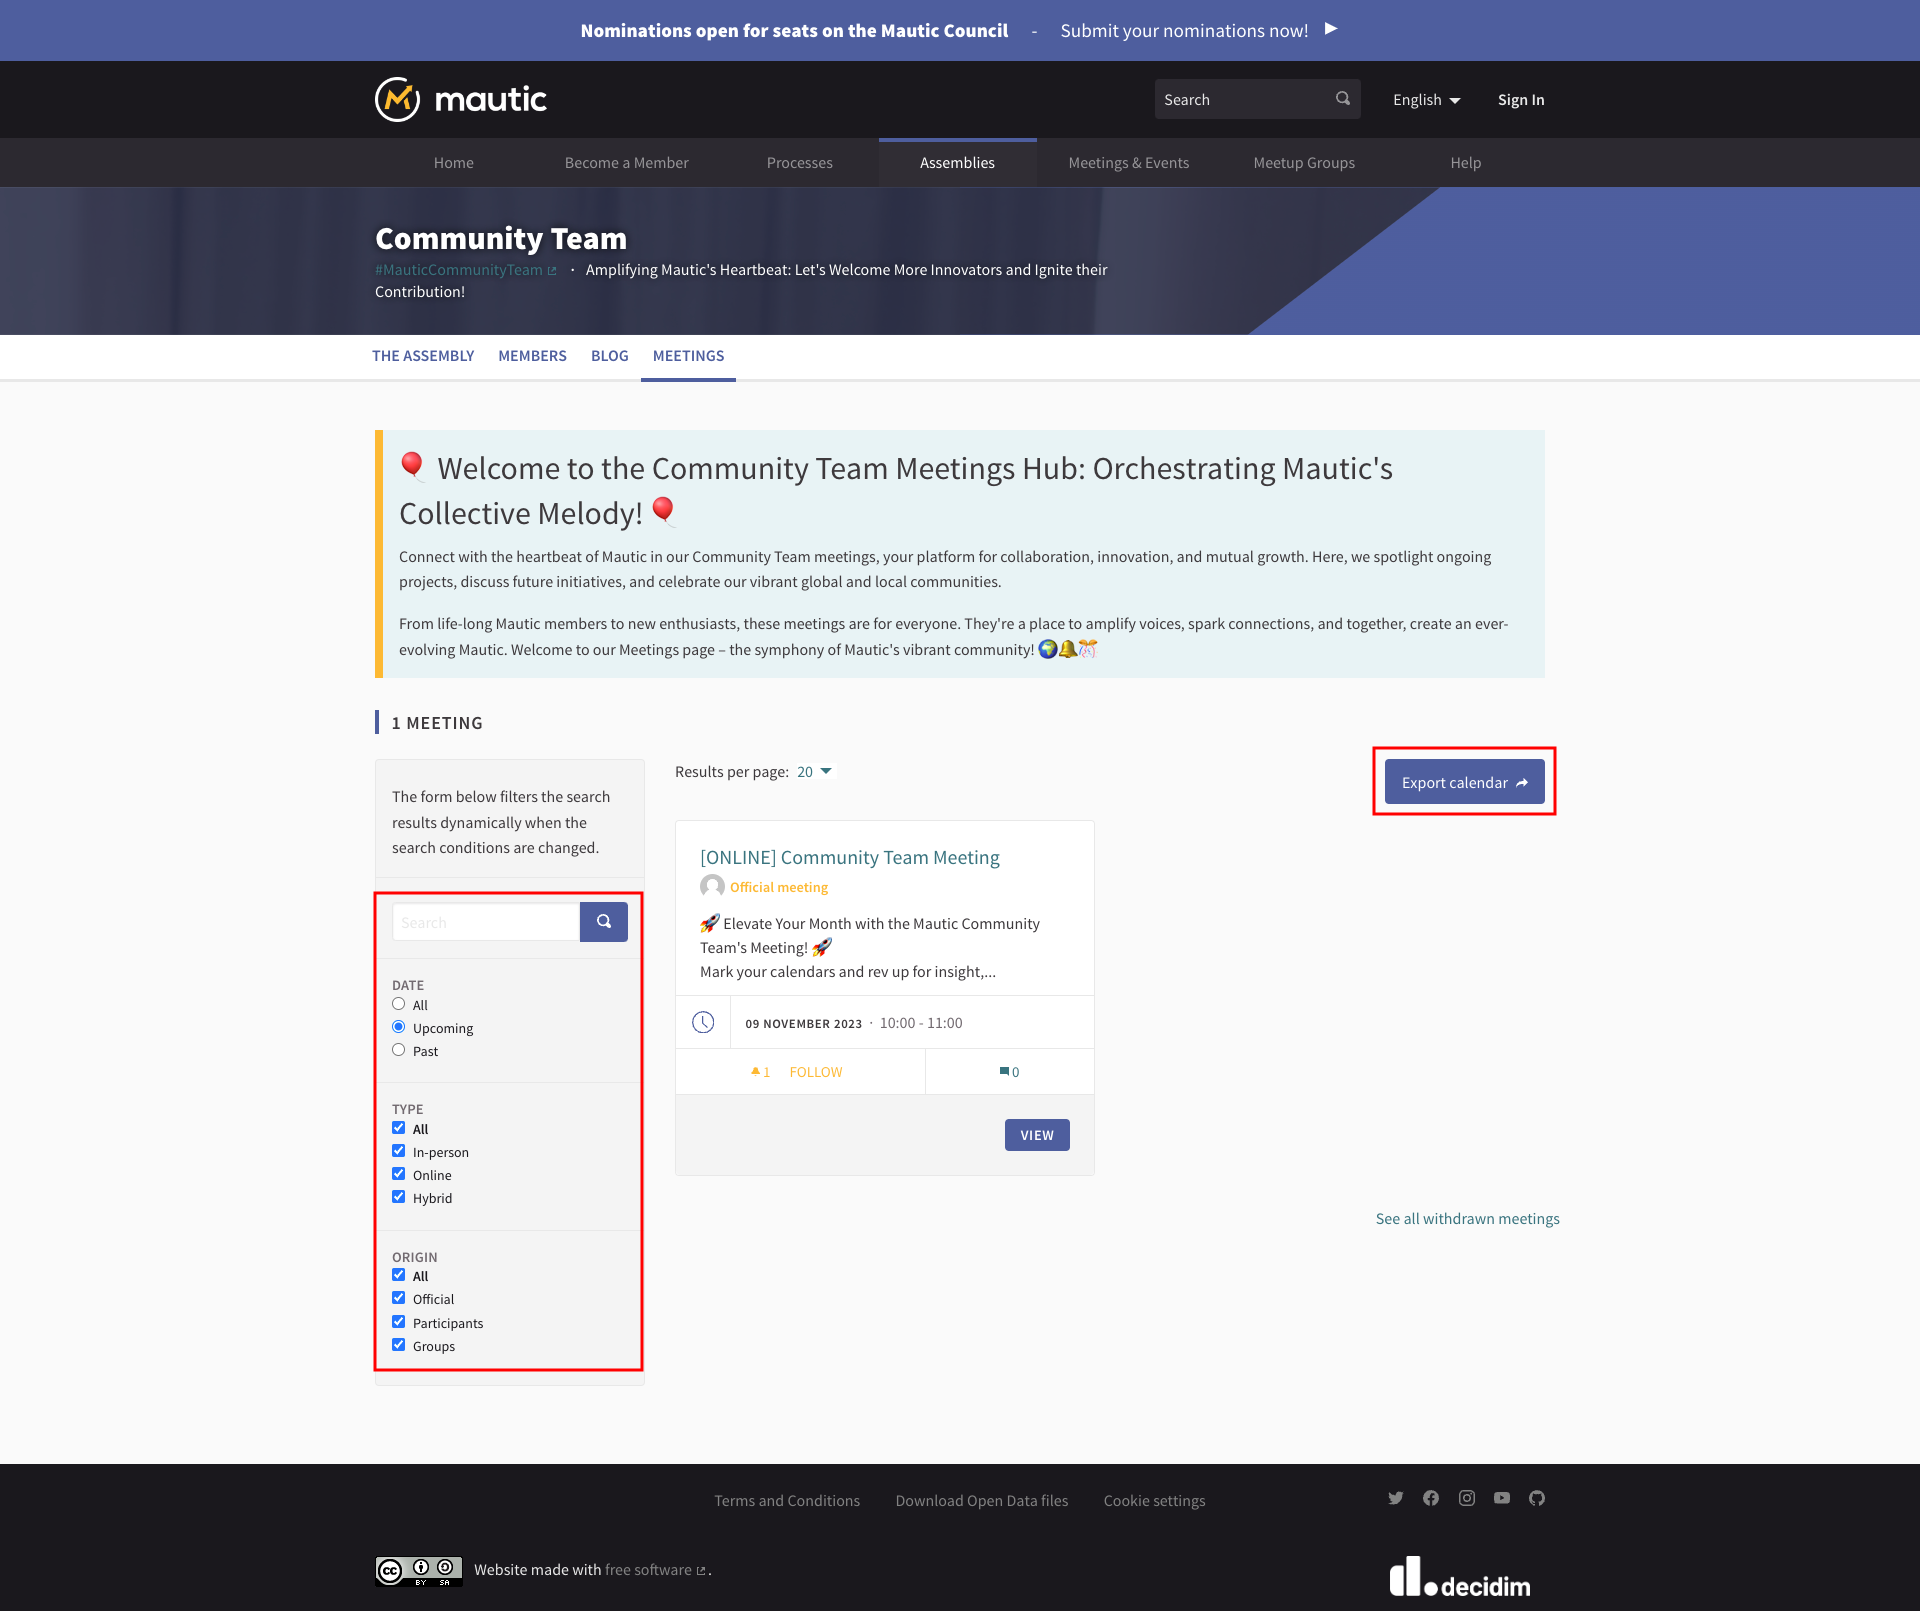Open the Instagram icon in footer
Image resolution: width=1920 pixels, height=1612 pixels.
click(1467, 1498)
